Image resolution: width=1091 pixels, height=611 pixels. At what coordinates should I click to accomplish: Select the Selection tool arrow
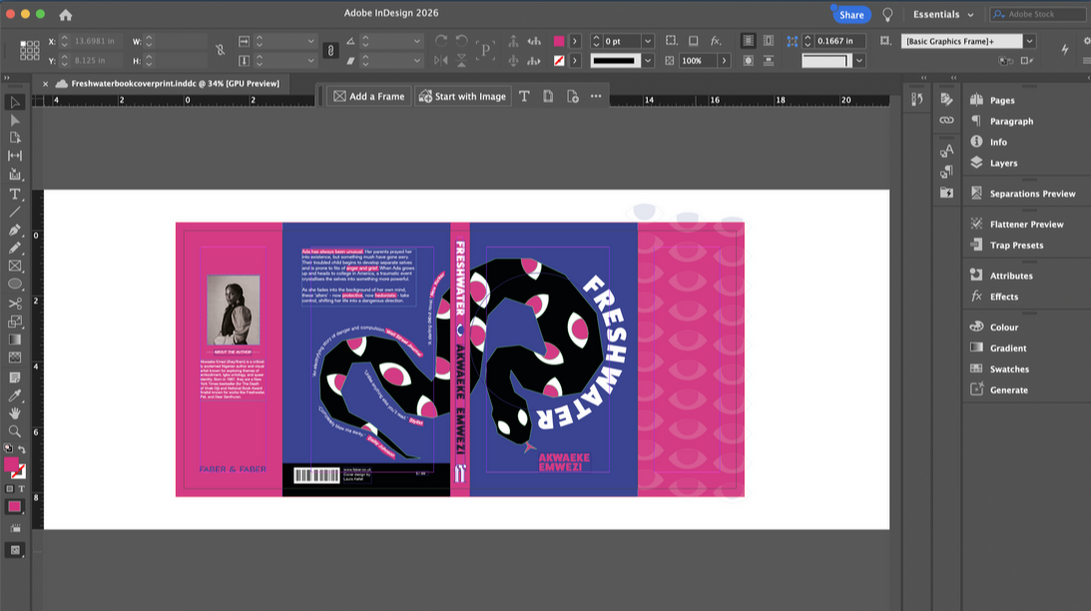tap(15, 102)
